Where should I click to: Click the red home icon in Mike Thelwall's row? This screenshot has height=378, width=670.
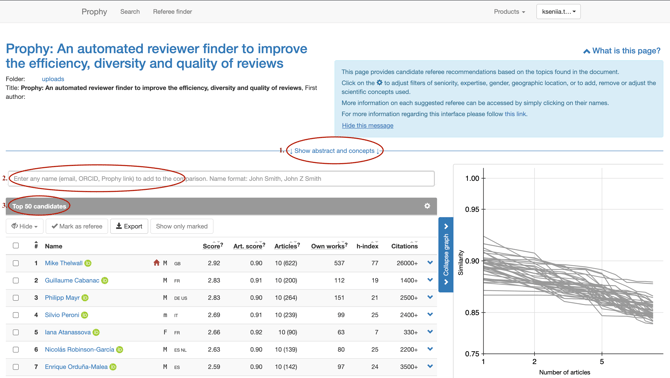156,263
